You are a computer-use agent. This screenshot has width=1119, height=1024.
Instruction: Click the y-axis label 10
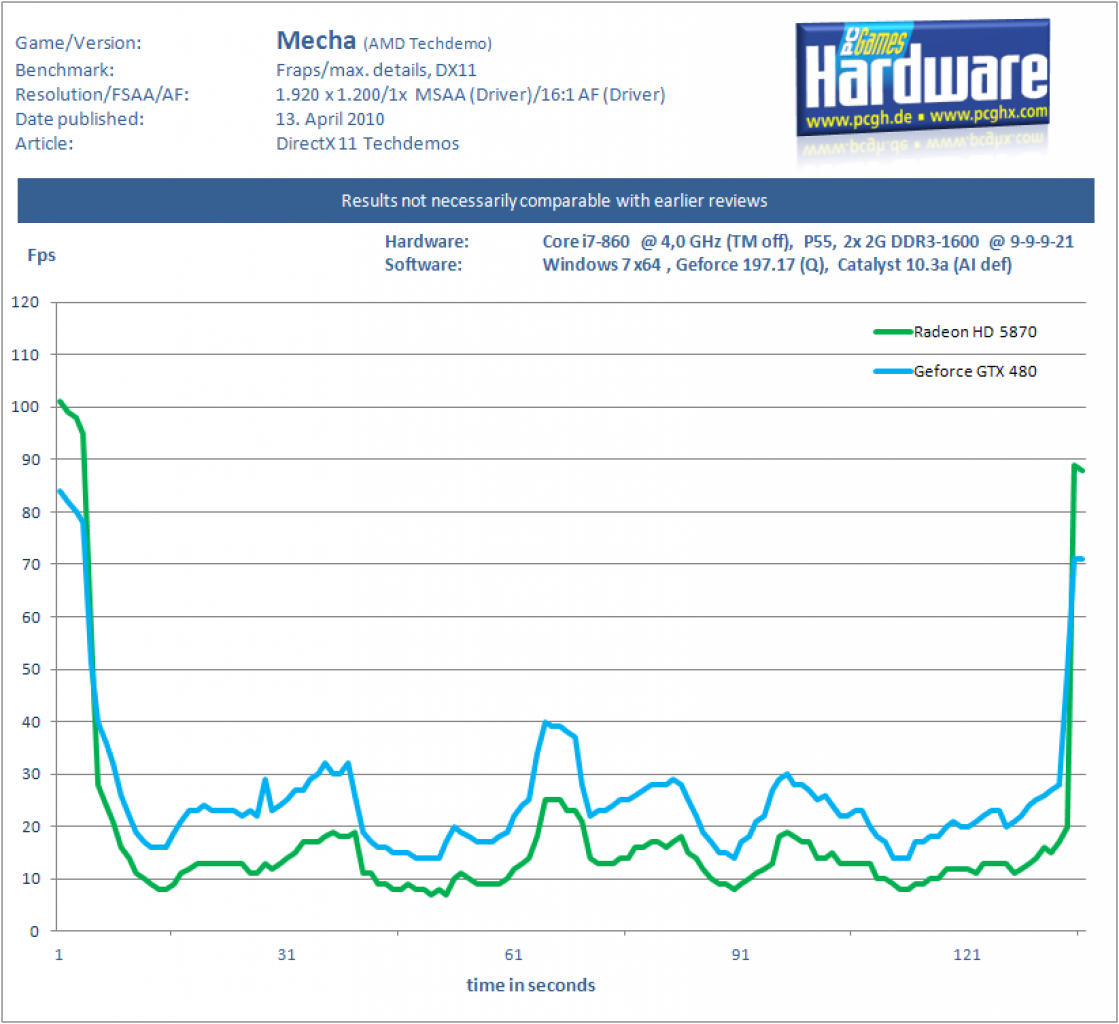coord(31,879)
